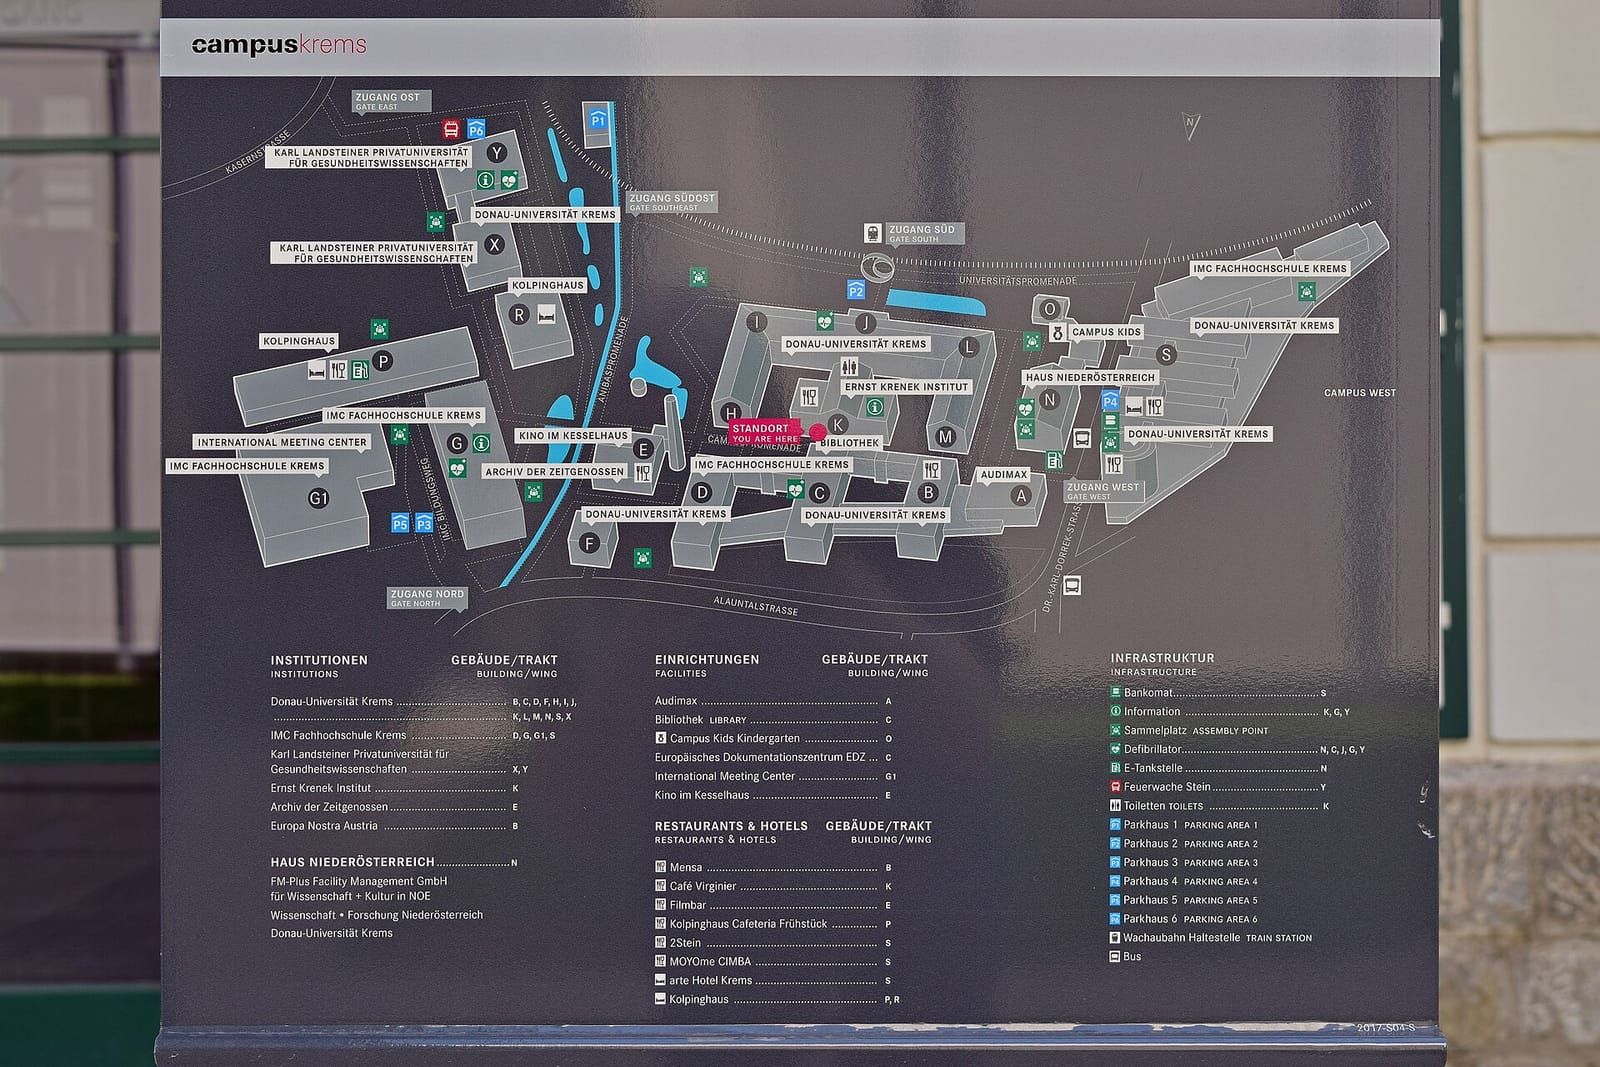Click the 'Ernst Krenek Institut' map label
The width and height of the screenshot is (1600, 1067).
click(907, 387)
